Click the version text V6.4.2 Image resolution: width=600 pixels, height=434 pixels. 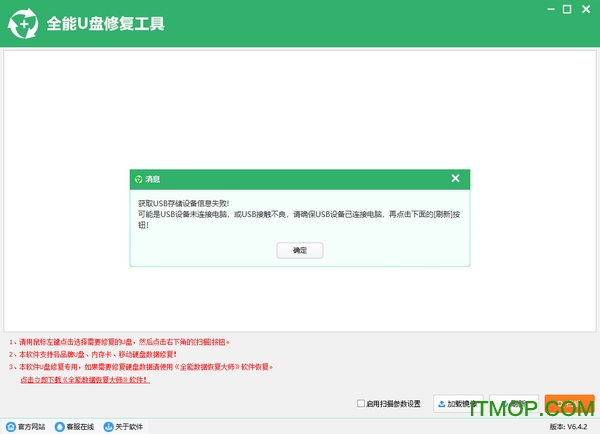pos(568,426)
